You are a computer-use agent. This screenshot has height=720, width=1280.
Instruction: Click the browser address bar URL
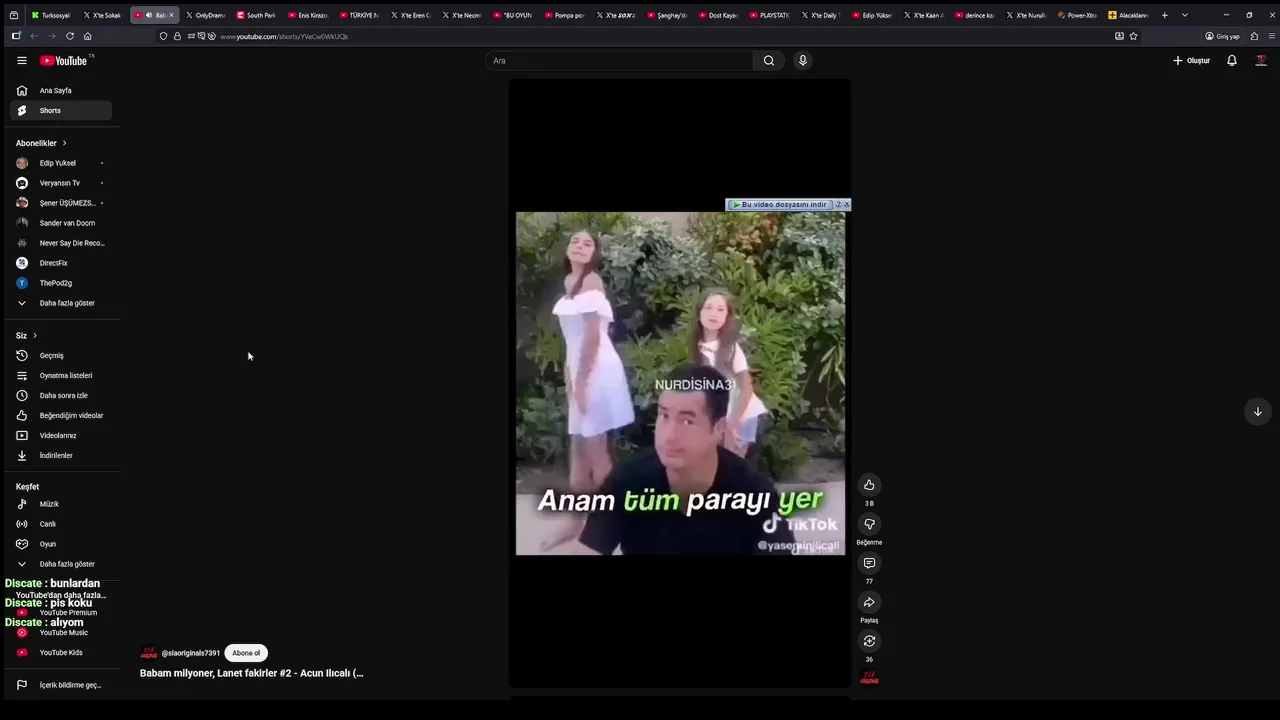[284, 36]
